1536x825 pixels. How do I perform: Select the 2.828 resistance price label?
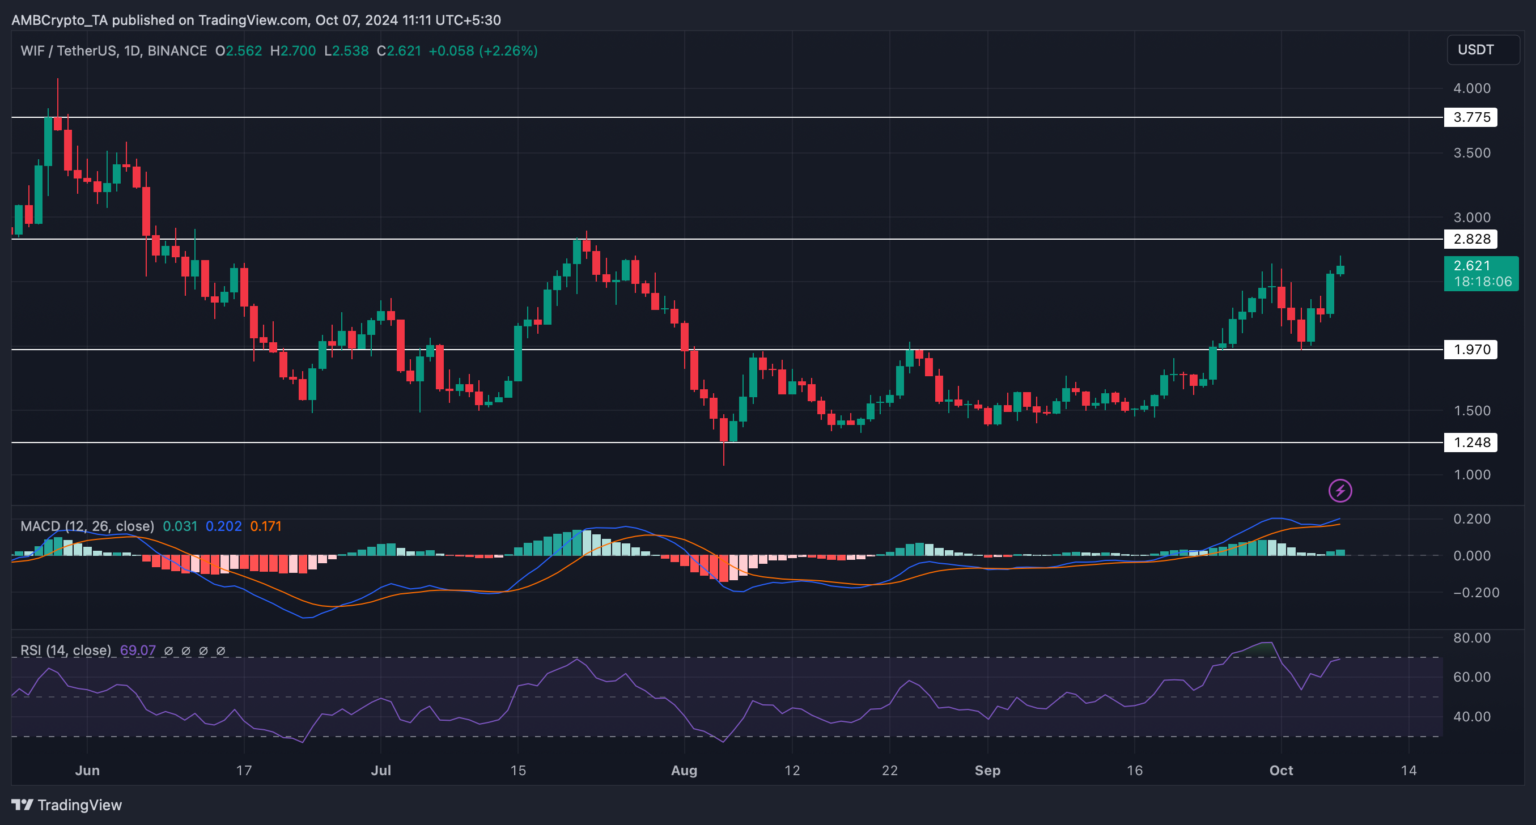pyautogui.click(x=1471, y=239)
